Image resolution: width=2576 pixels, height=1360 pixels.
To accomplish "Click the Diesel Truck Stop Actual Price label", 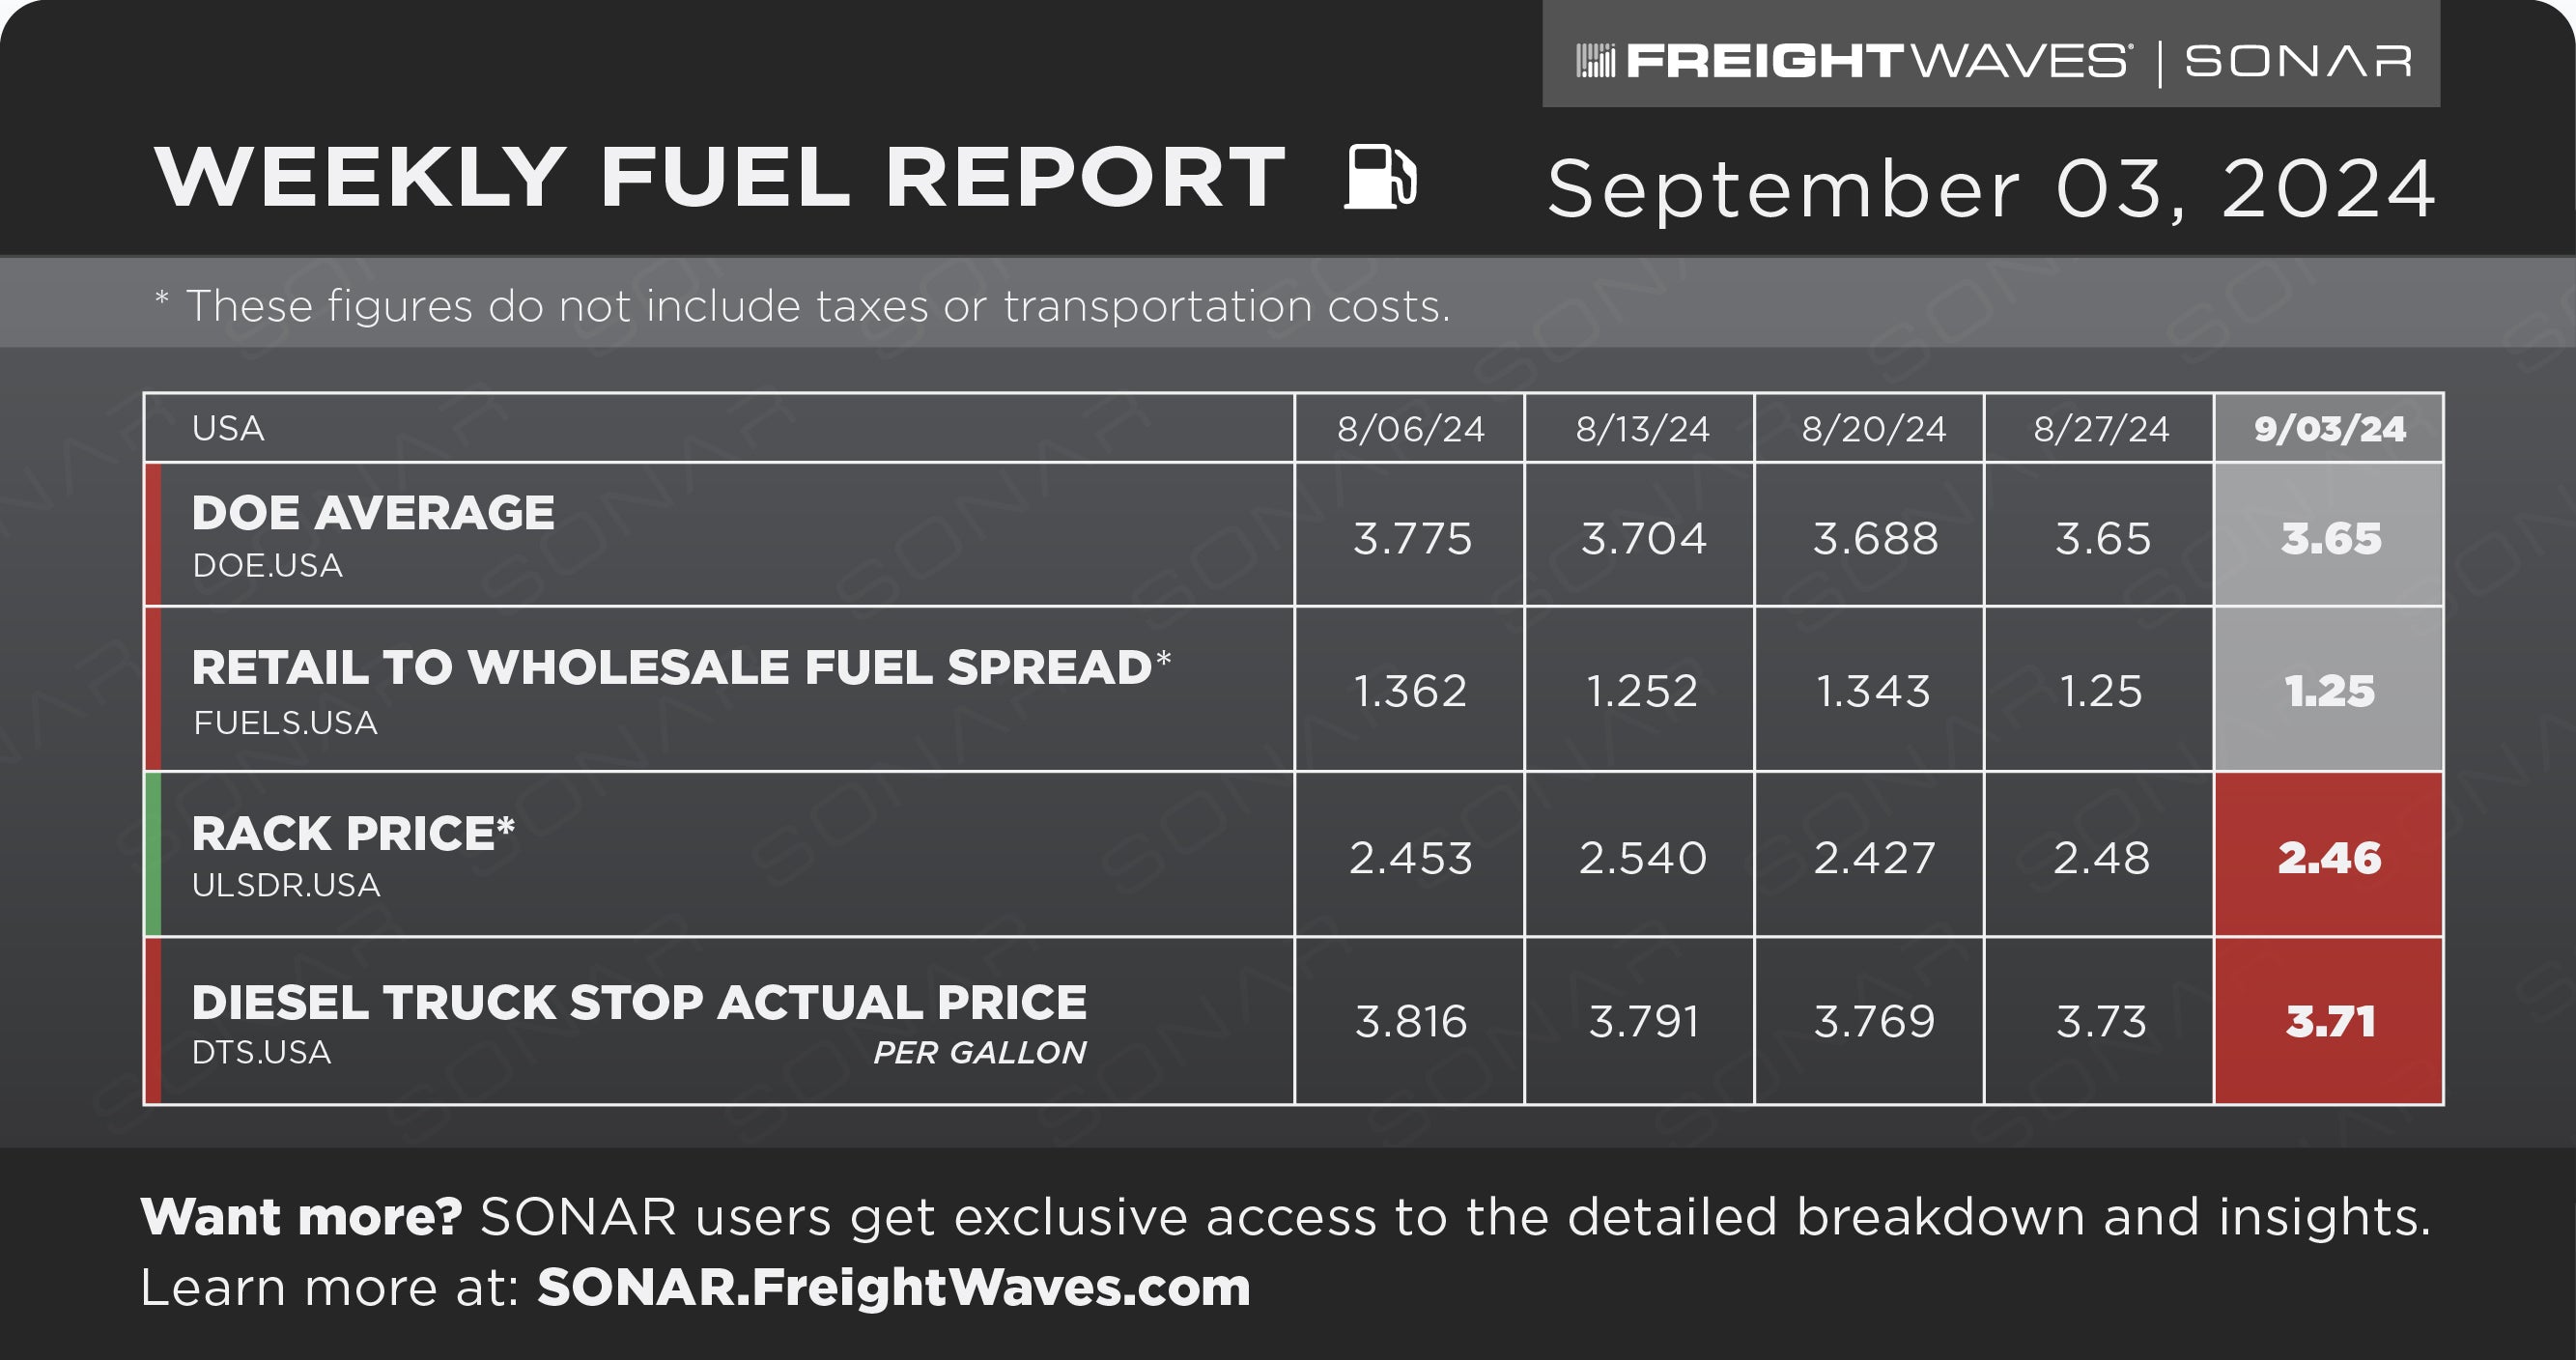I will coord(638,1003).
